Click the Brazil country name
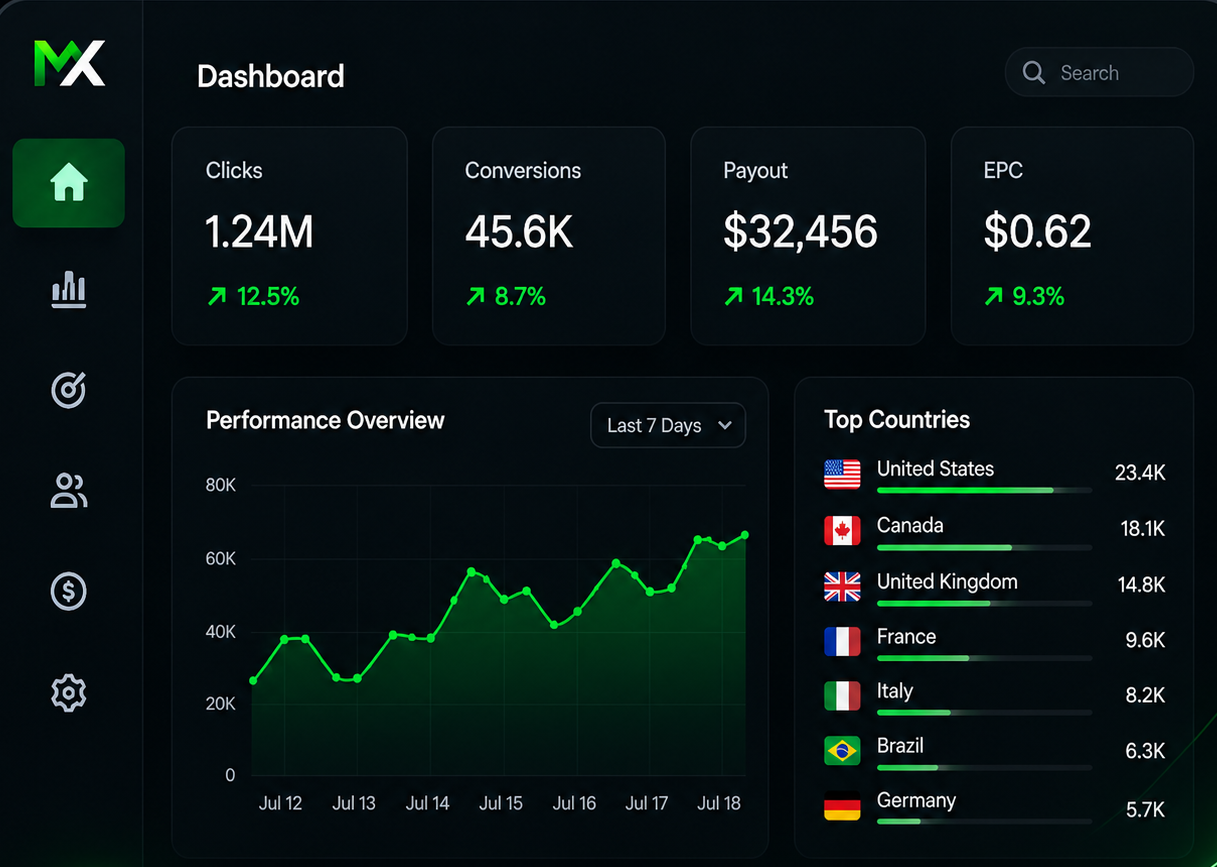 tap(900, 746)
